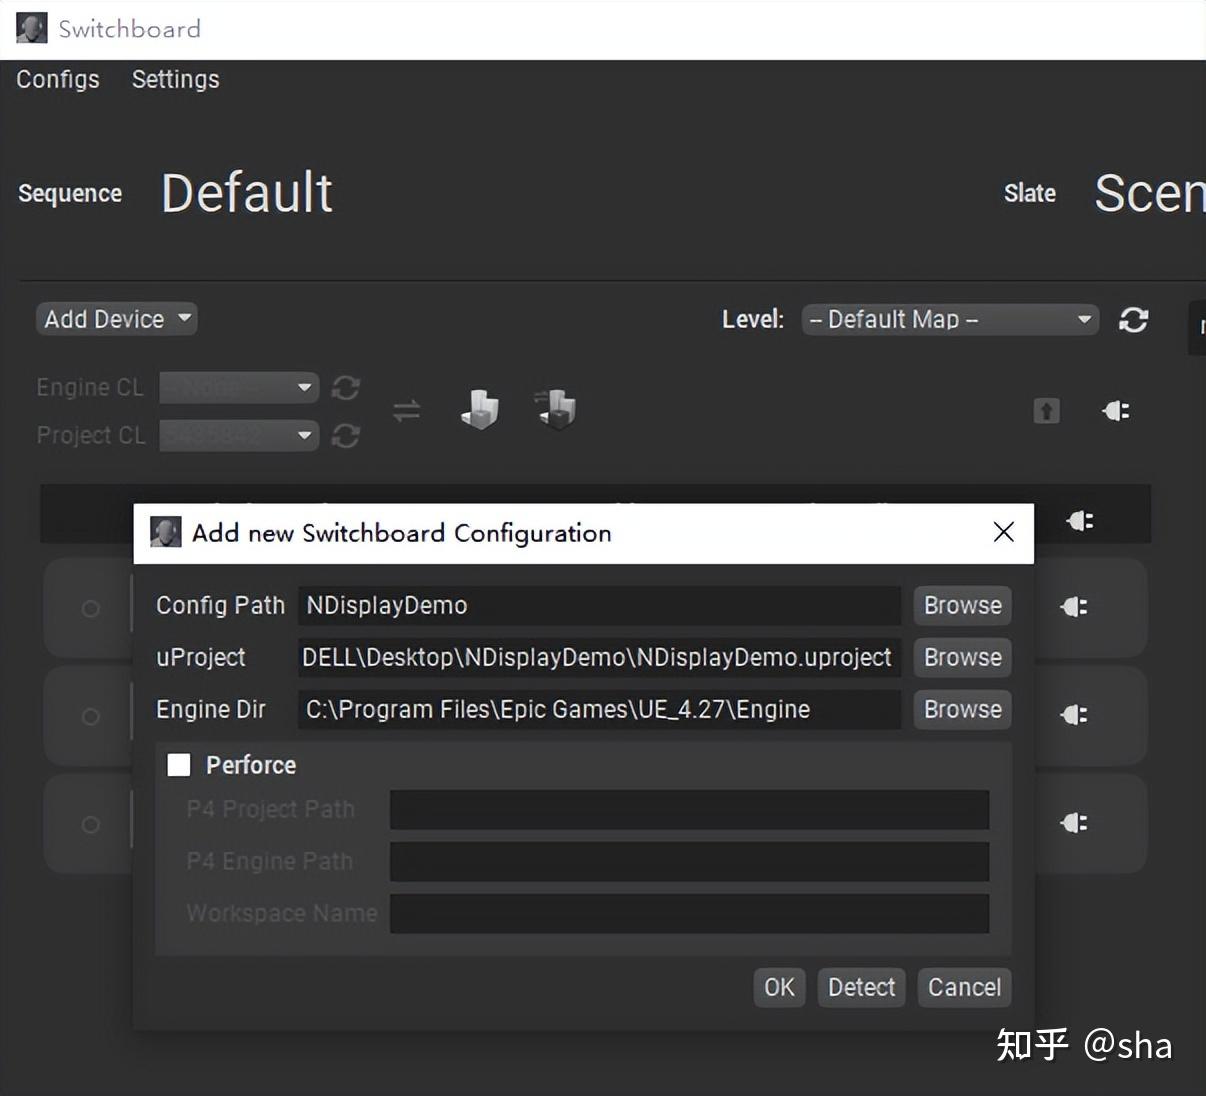This screenshot has height=1096, width=1206.
Task: Open the Settings menu
Action: coord(175,80)
